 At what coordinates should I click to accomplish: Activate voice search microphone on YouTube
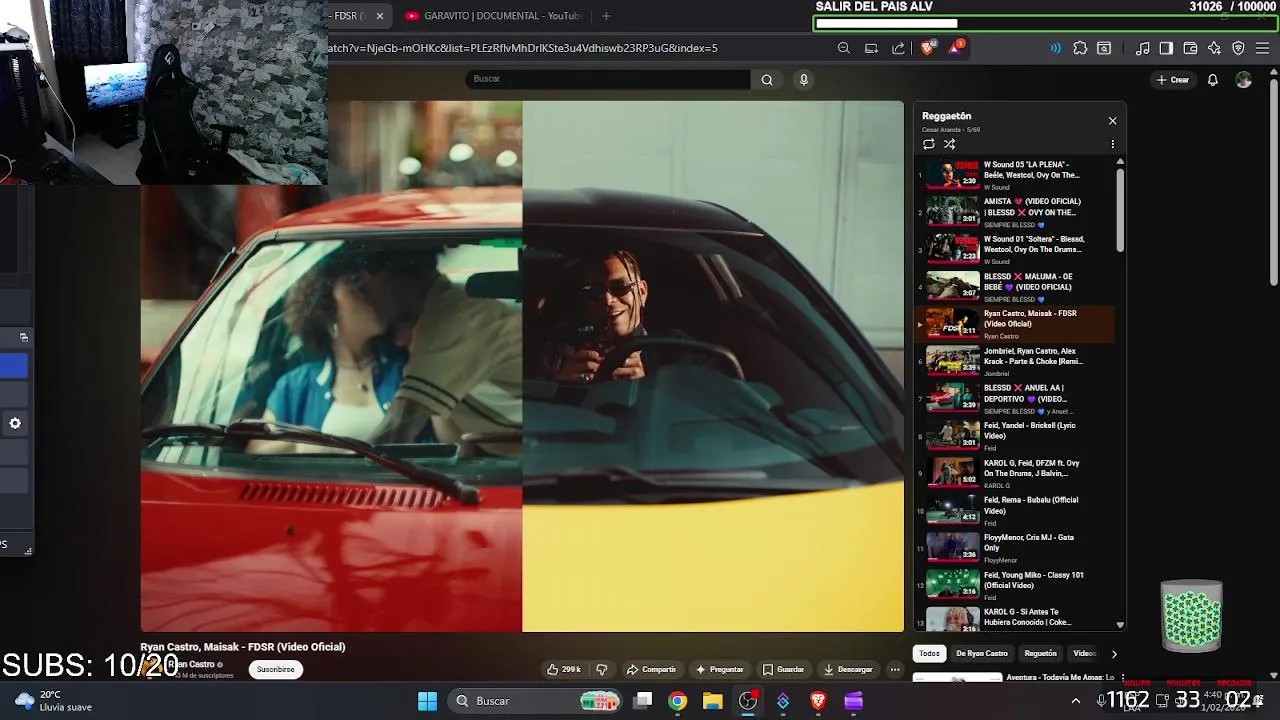pyautogui.click(x=803, y=80)
